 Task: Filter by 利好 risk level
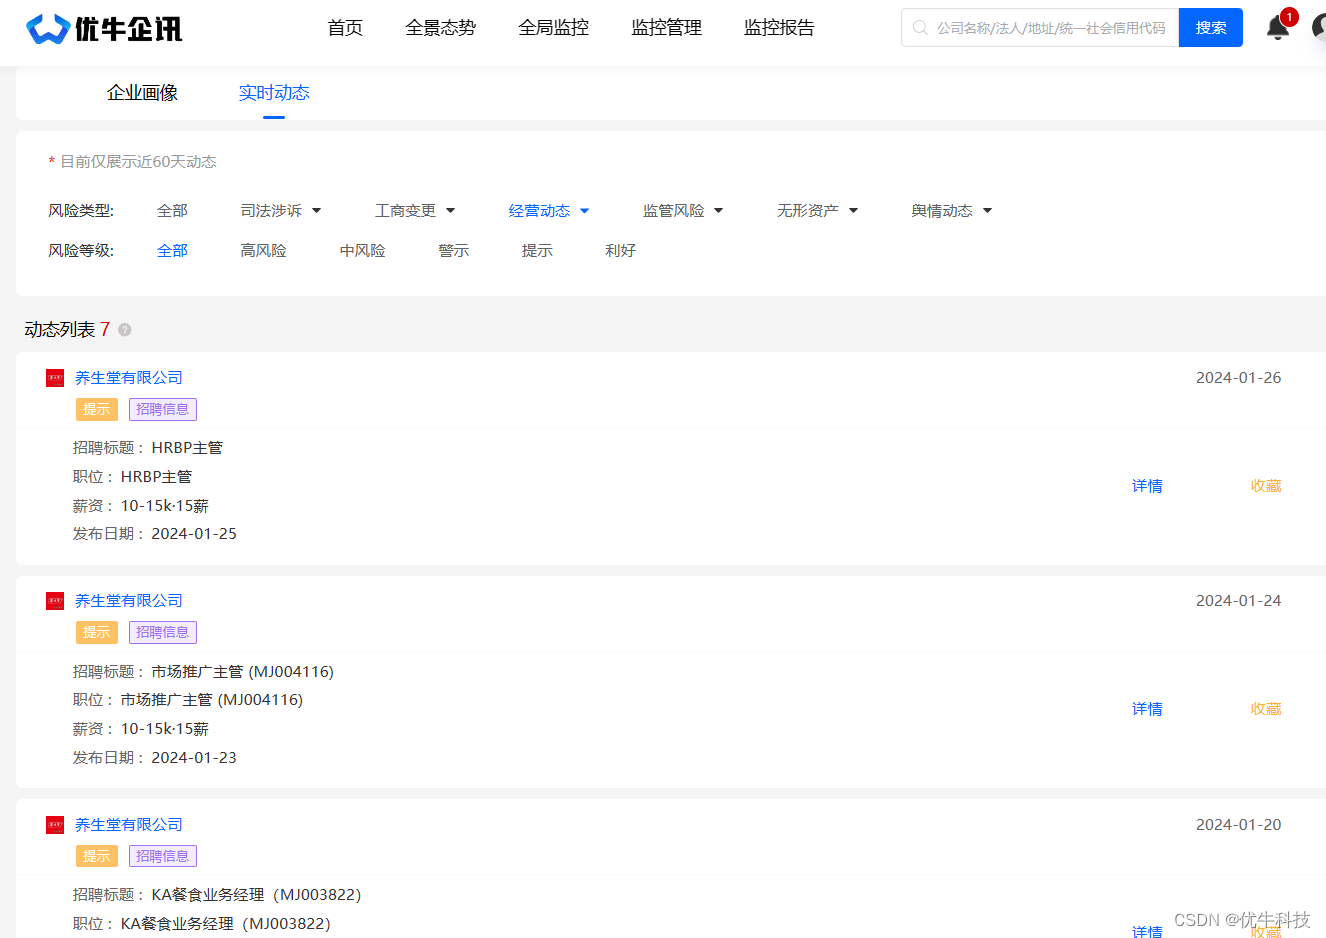(x=620, y=251)
